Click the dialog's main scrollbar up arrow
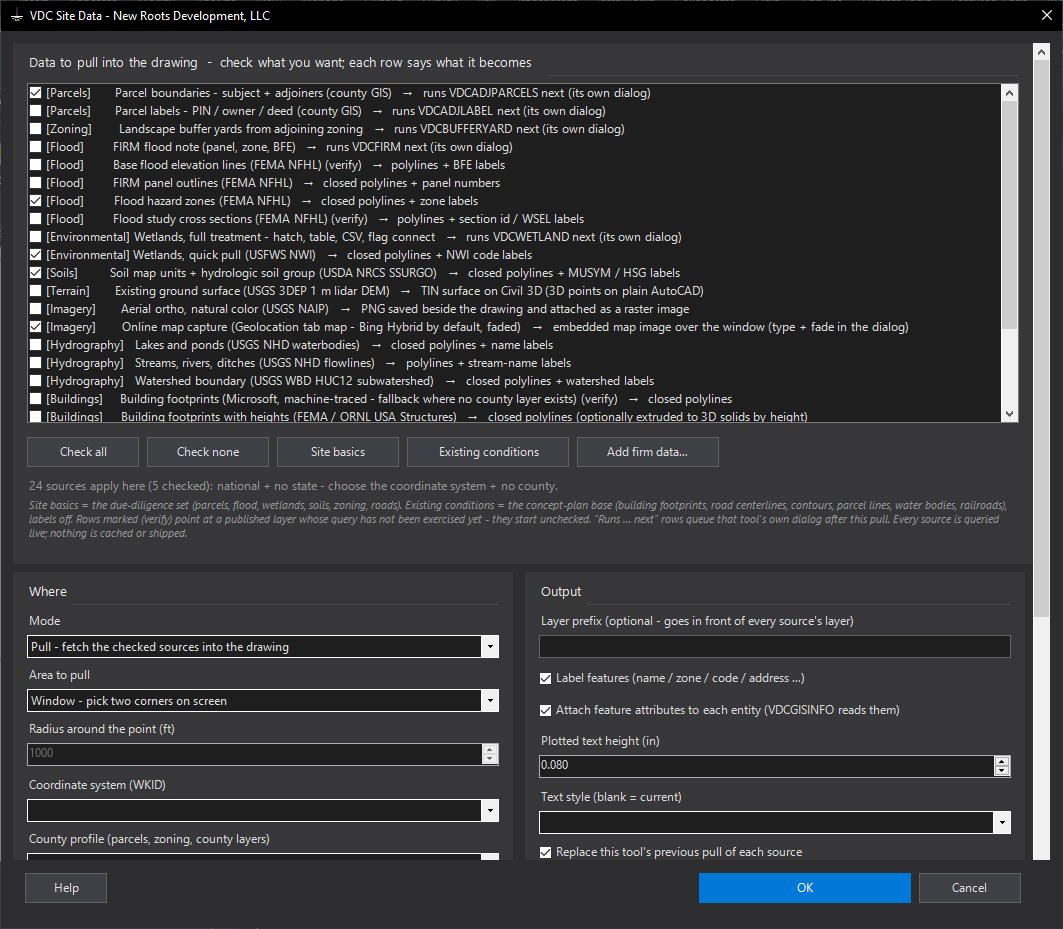 tap(1041, 52)
